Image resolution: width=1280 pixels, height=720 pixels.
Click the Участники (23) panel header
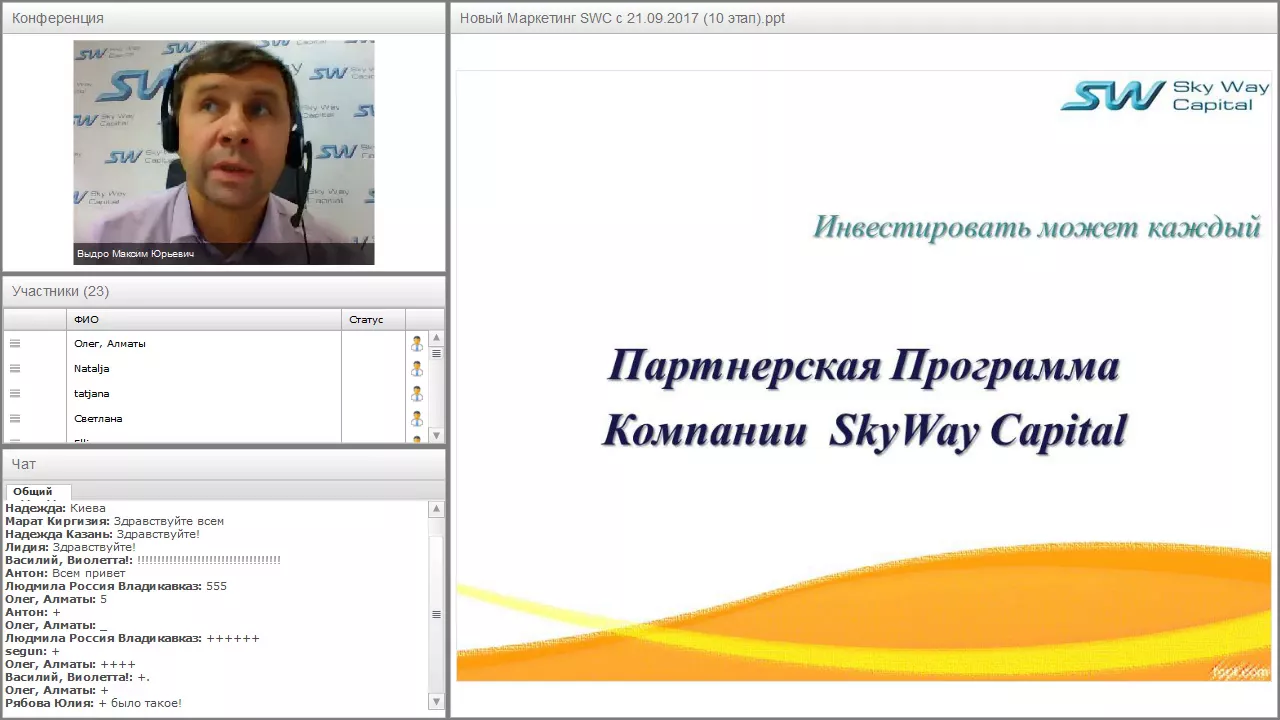pos(224,291)
